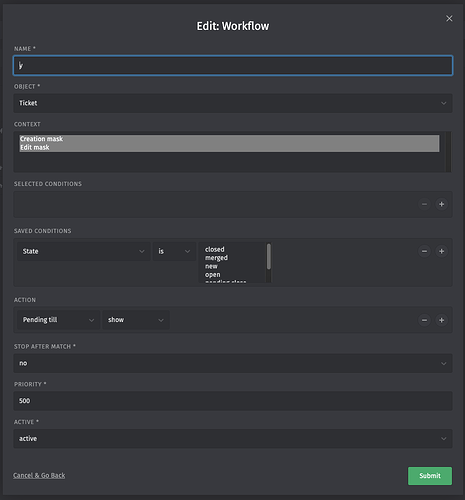Add another saved condition row
The image size is (465, 500).
point(441,251)
